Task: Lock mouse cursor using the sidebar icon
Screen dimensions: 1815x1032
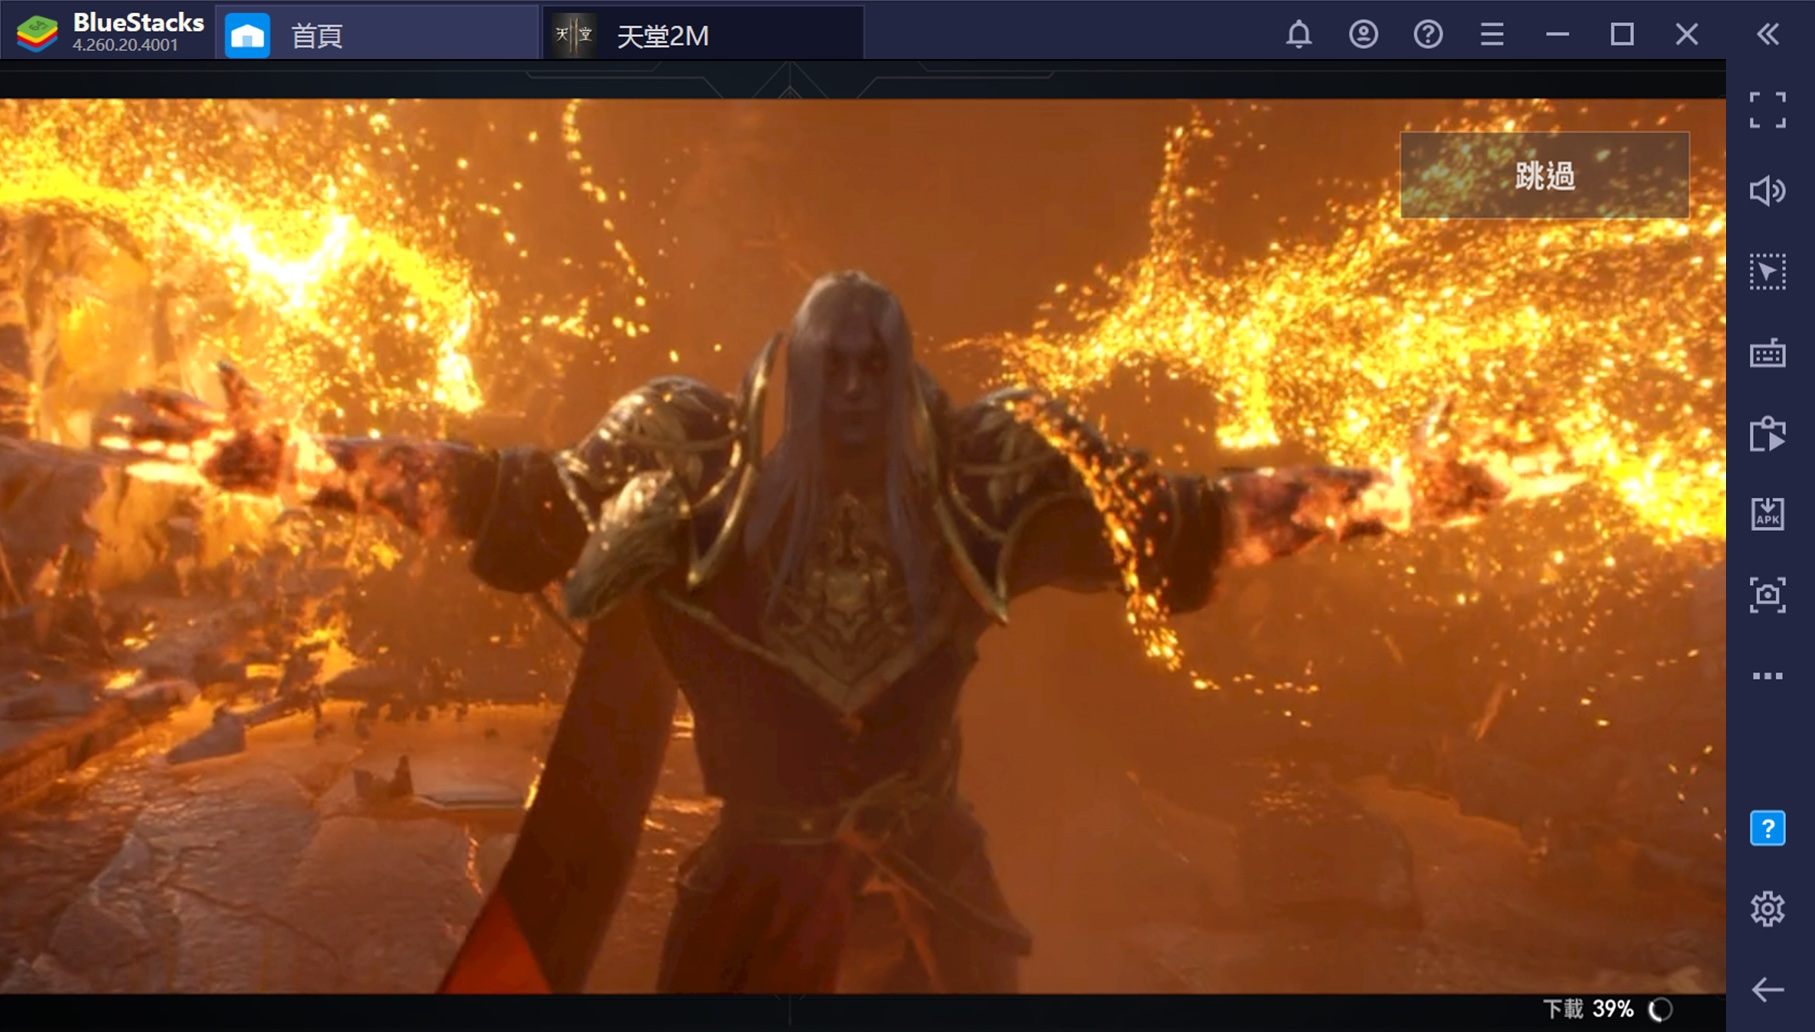Action: (x=1768, y=272)
